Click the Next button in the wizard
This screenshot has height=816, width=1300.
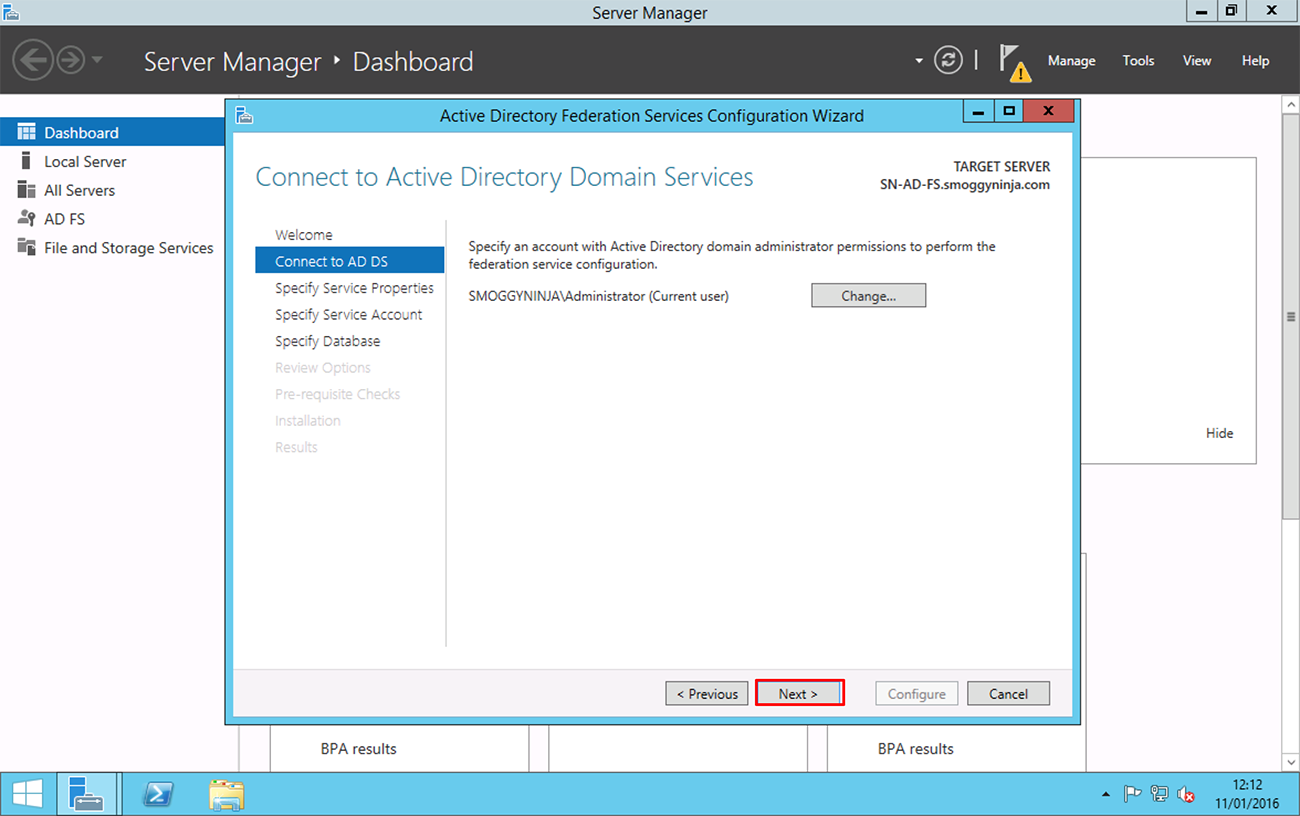(x=799, y=693)
